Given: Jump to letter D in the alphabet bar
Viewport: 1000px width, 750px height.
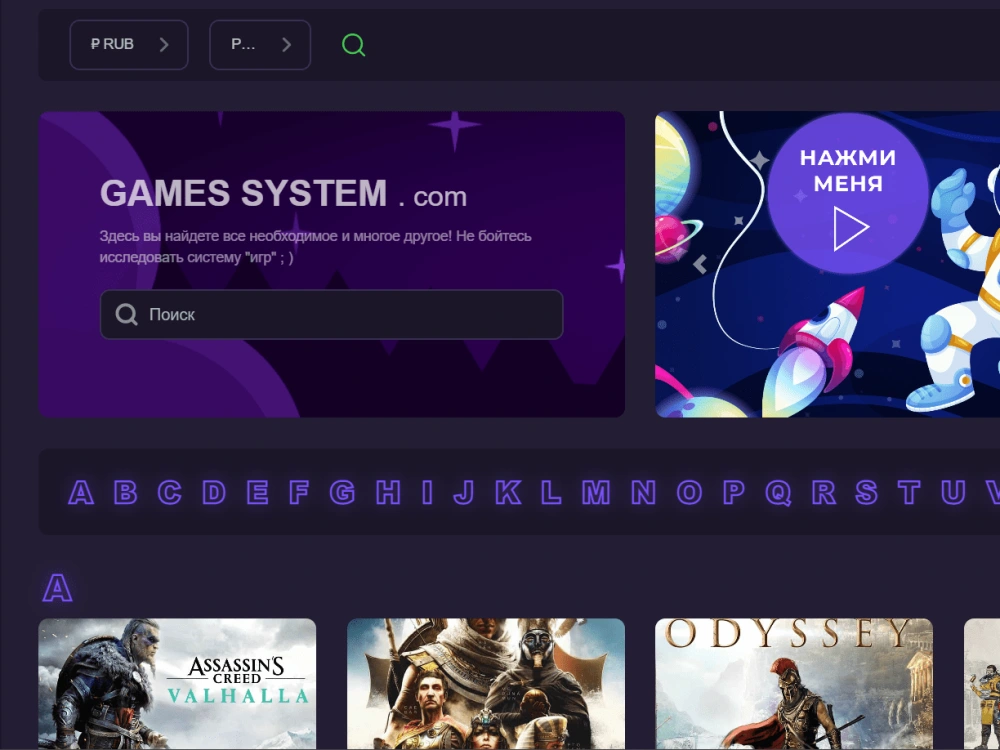Looking at the screenshot, I should coord(214,492).
